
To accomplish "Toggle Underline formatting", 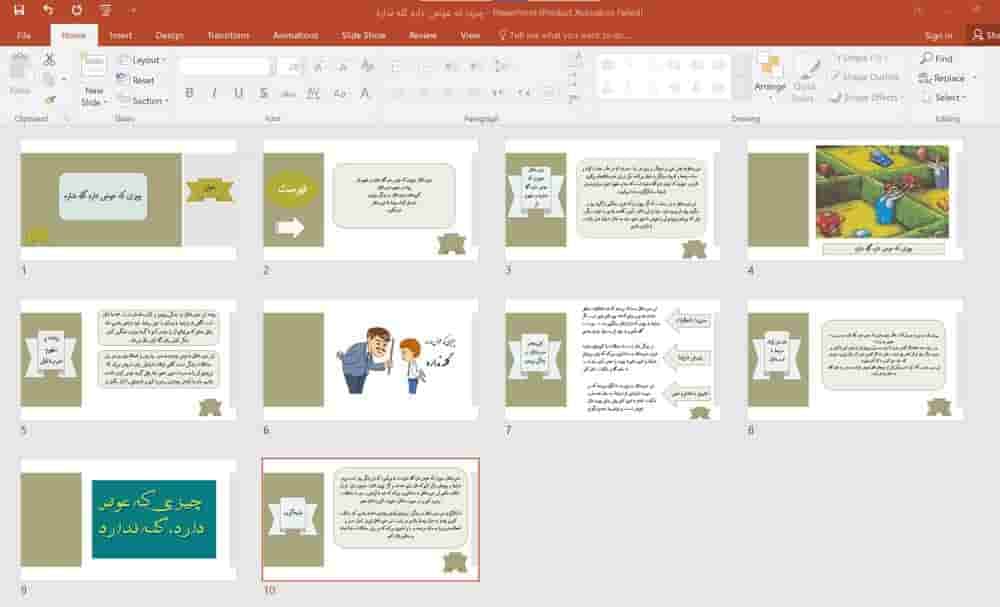I will click(x=239, y=94).
